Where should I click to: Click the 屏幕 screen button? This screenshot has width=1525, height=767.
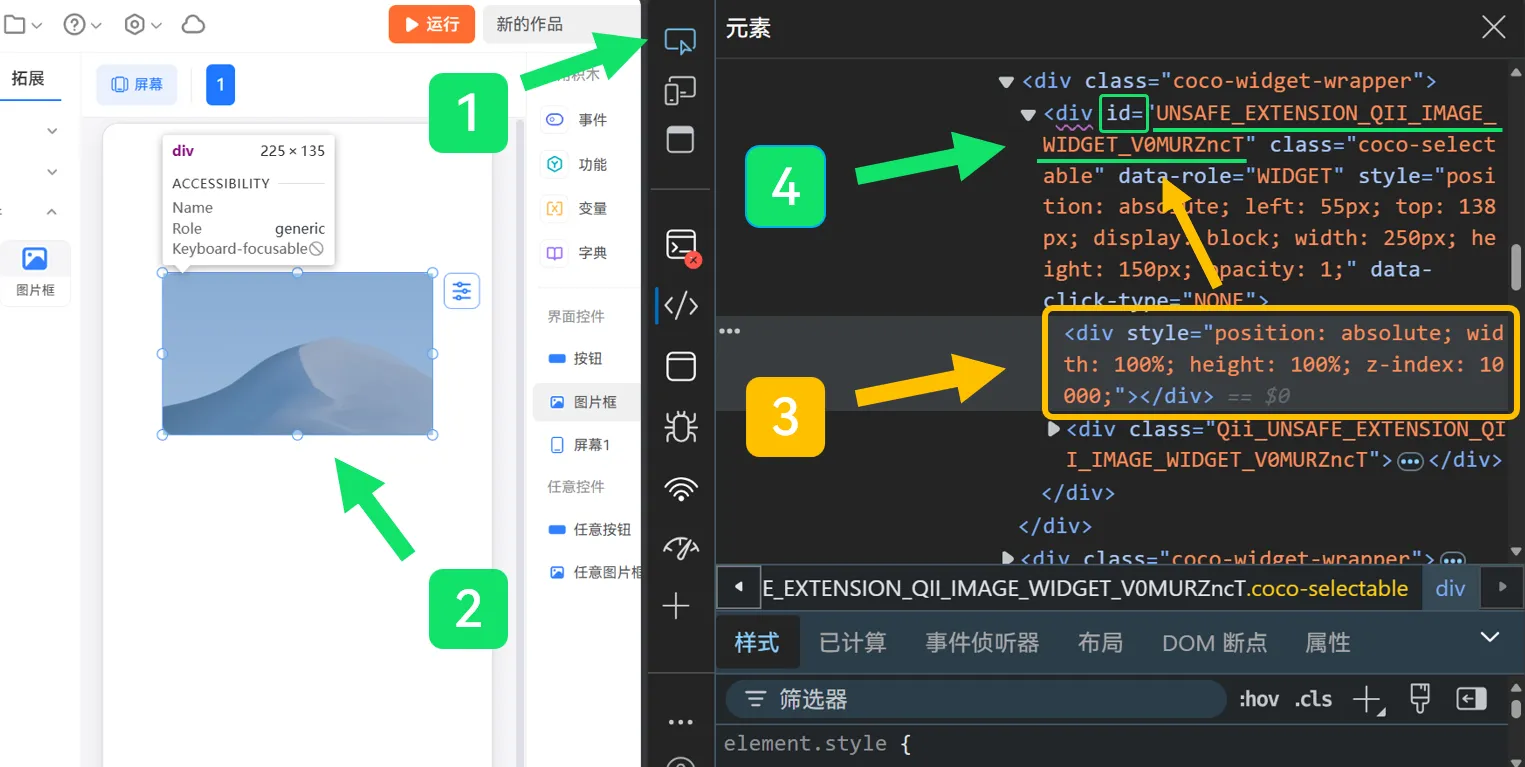[x=137, y=85]
